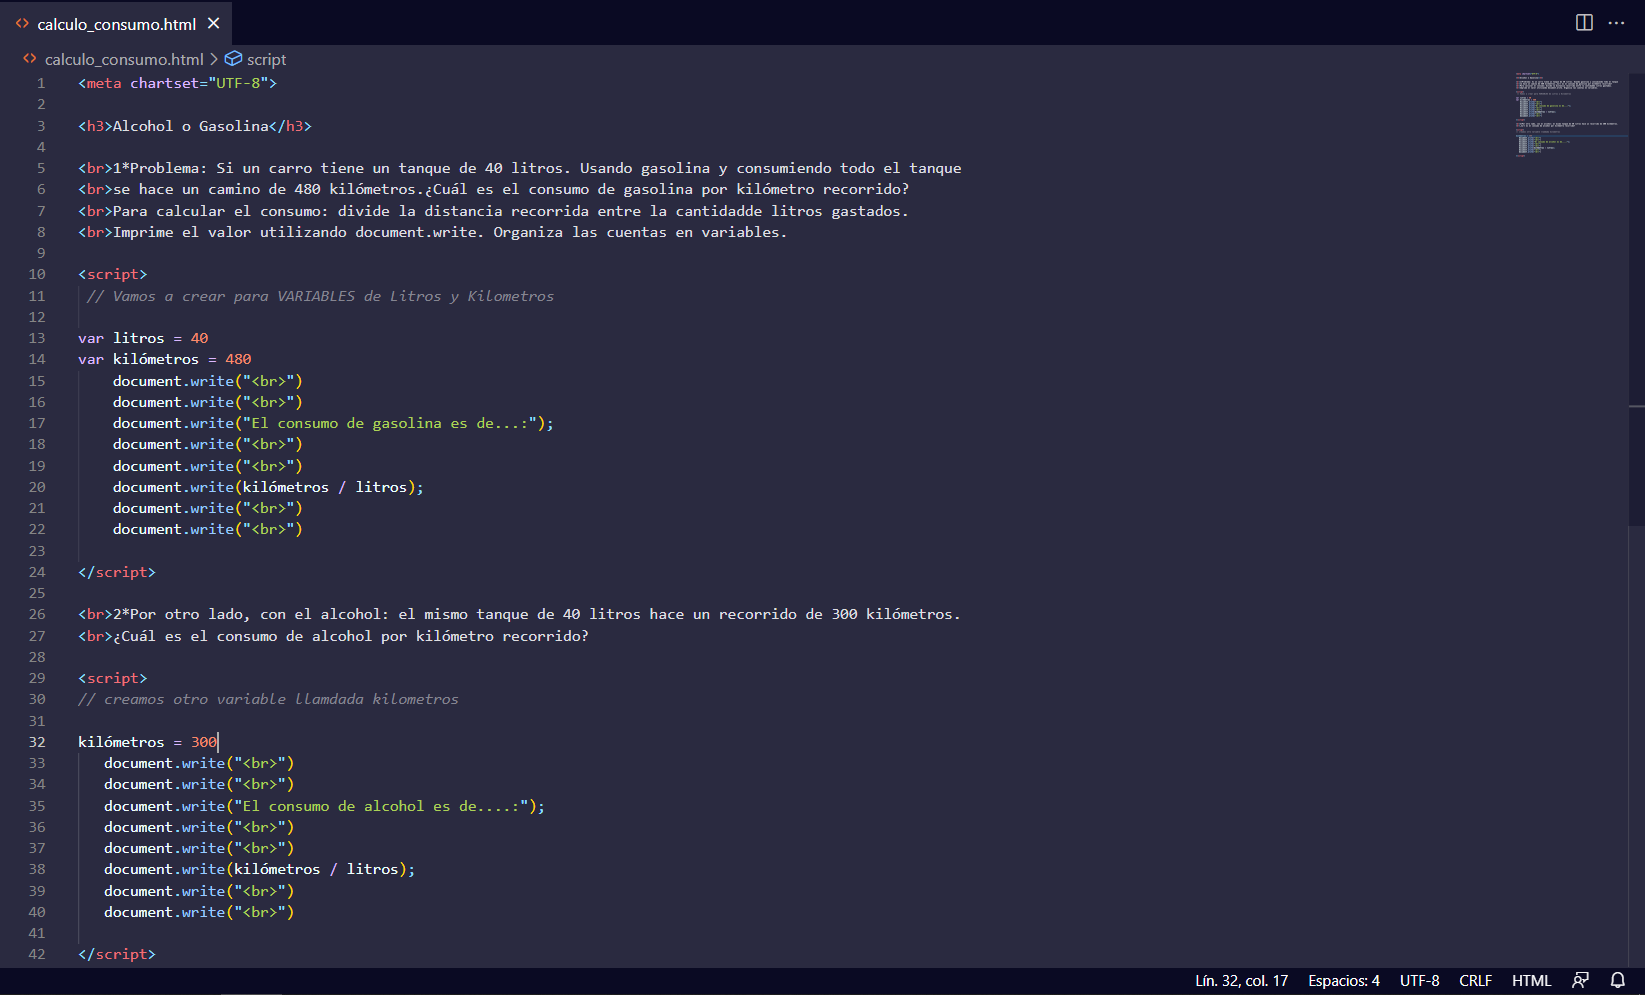Change end of line sequence CRLF
Image resolution: width=1645 pixels, height=995 pixels.
[x=1475, y=981]
